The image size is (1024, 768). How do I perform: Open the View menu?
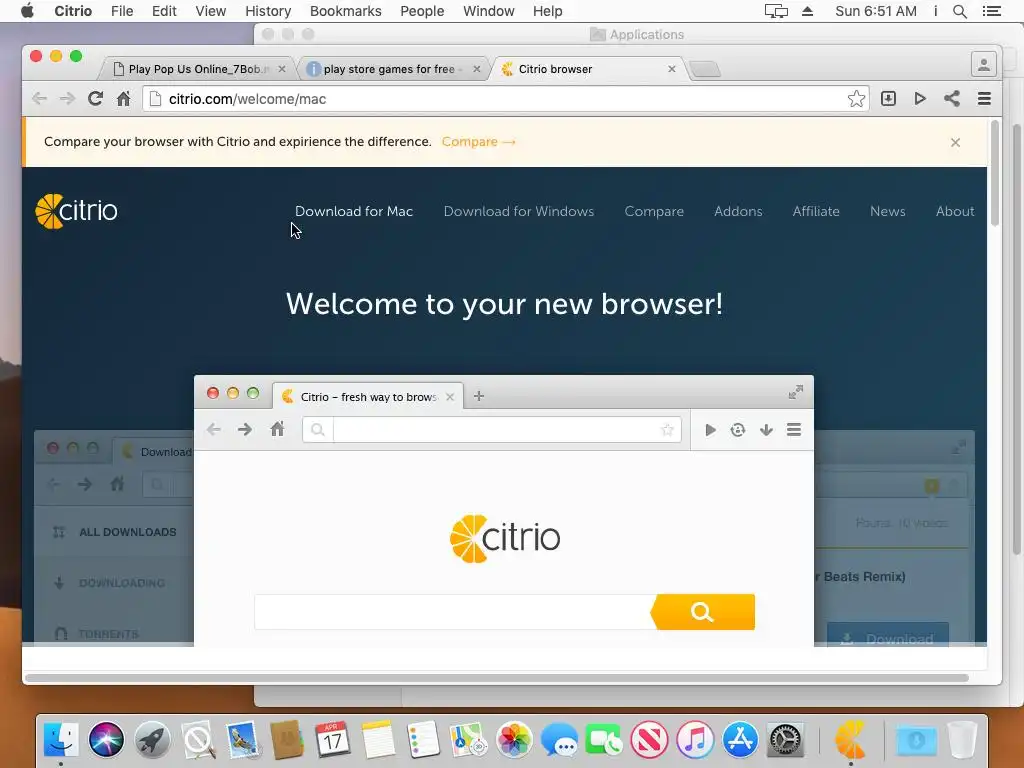tap(210, 11)
